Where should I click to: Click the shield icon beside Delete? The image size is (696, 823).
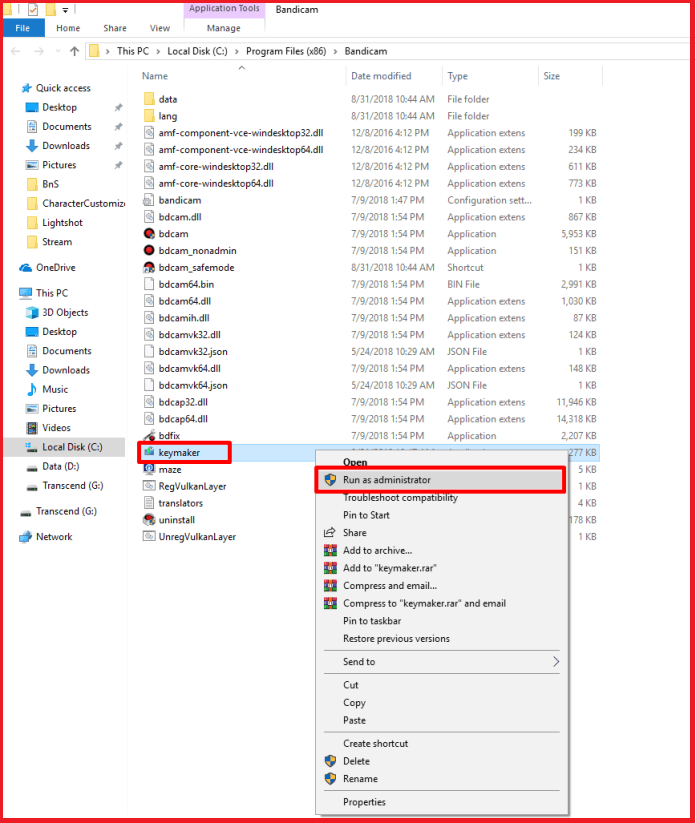(x=330, y=761)
